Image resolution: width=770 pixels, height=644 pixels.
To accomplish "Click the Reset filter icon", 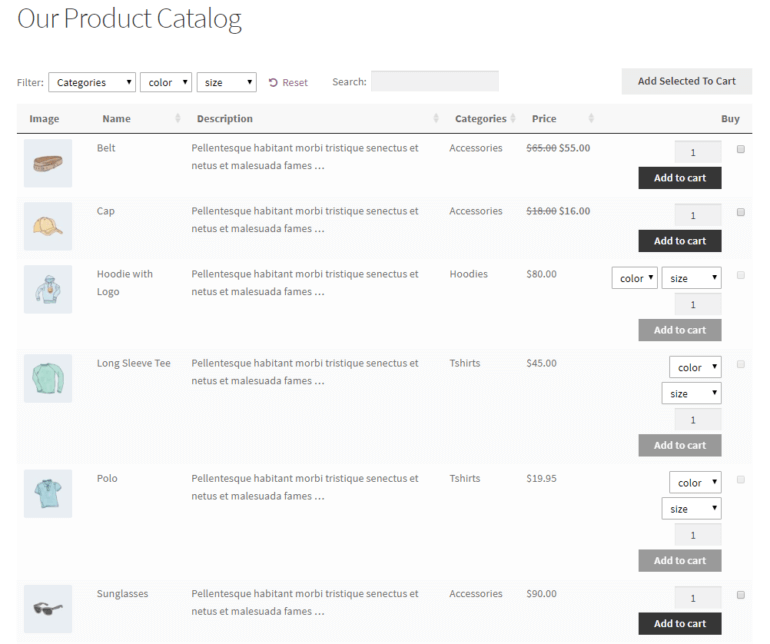I will click(x=273, y=83).
